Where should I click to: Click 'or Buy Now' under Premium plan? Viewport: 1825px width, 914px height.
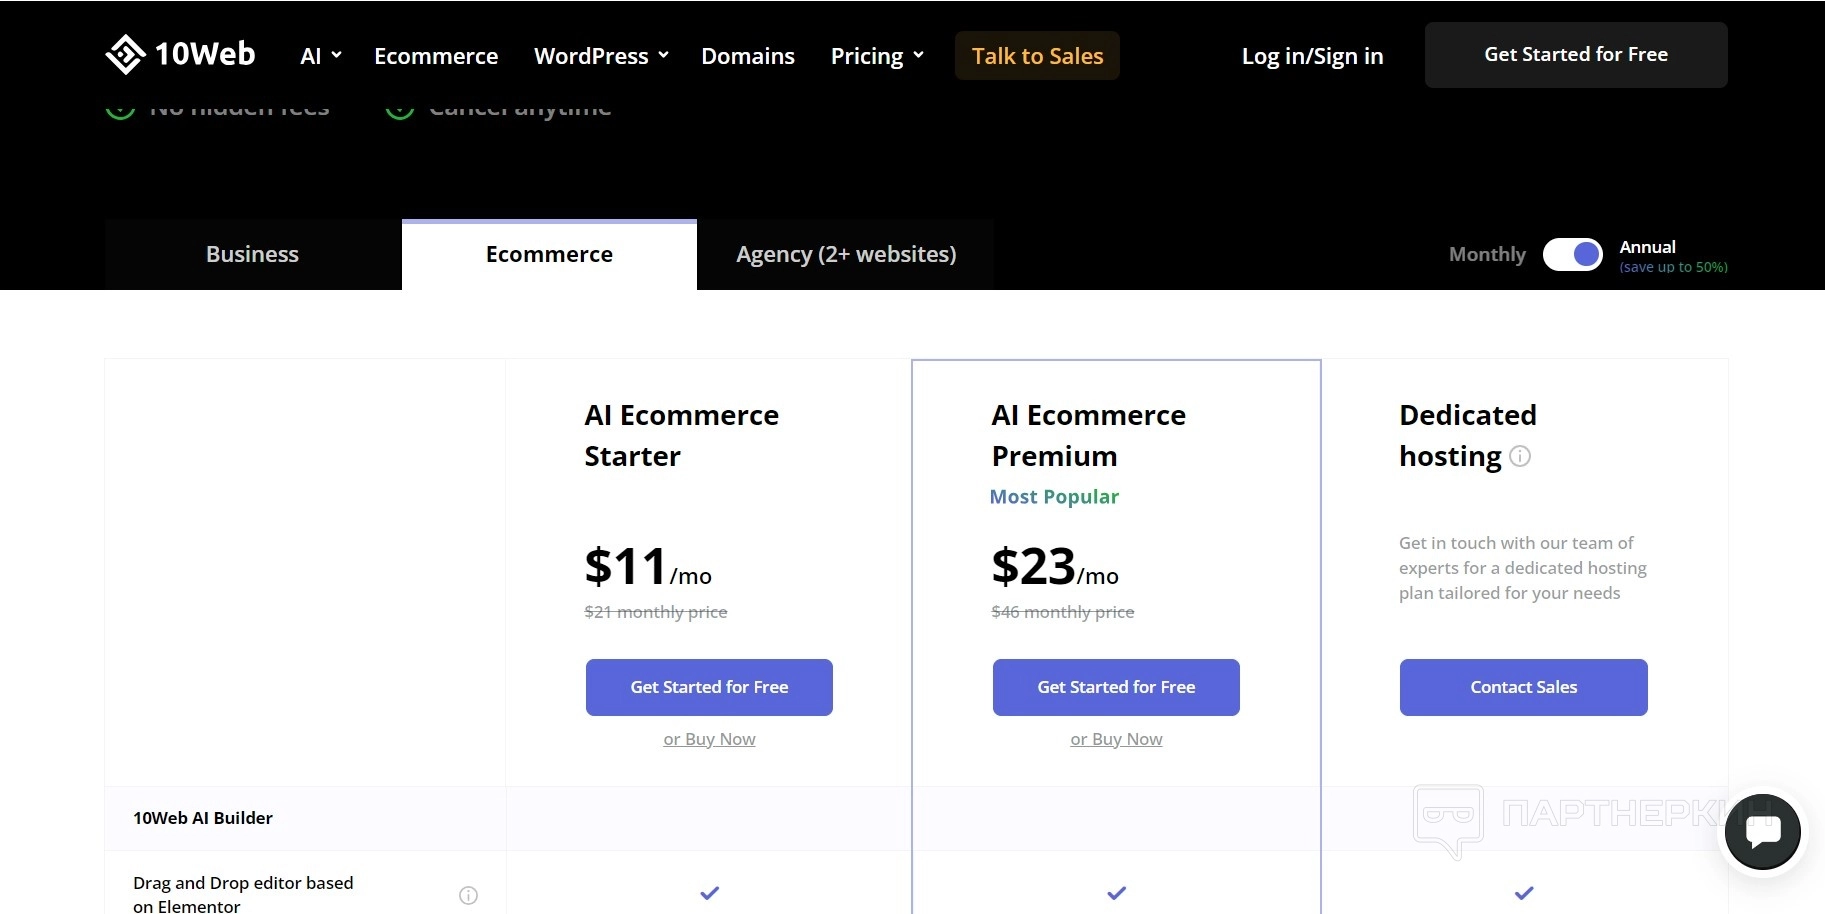pyautogui.click(x=1116, y=739)
